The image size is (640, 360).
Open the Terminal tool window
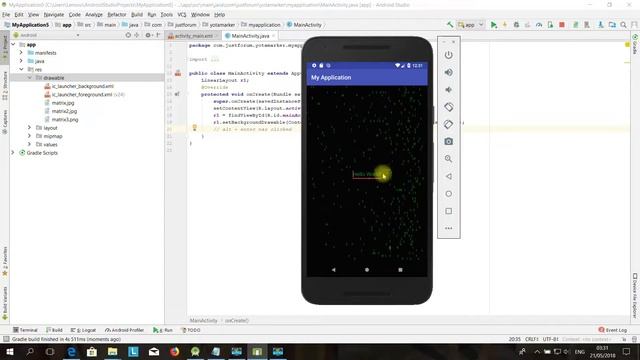pyautogui.click(x=25, y=330)
